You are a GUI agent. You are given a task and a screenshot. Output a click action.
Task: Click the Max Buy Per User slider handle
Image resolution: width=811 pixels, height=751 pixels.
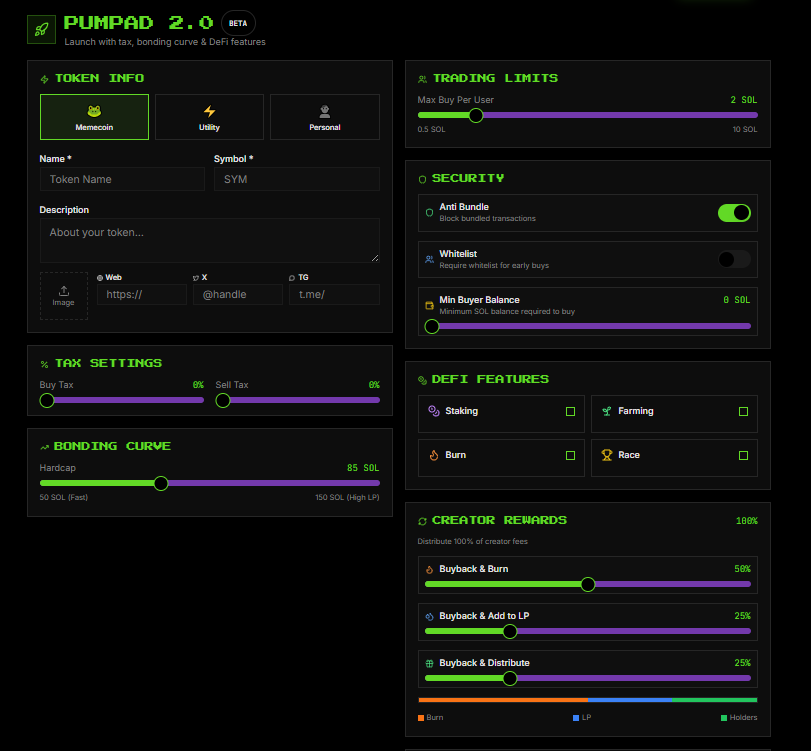(x=476, y=115)
